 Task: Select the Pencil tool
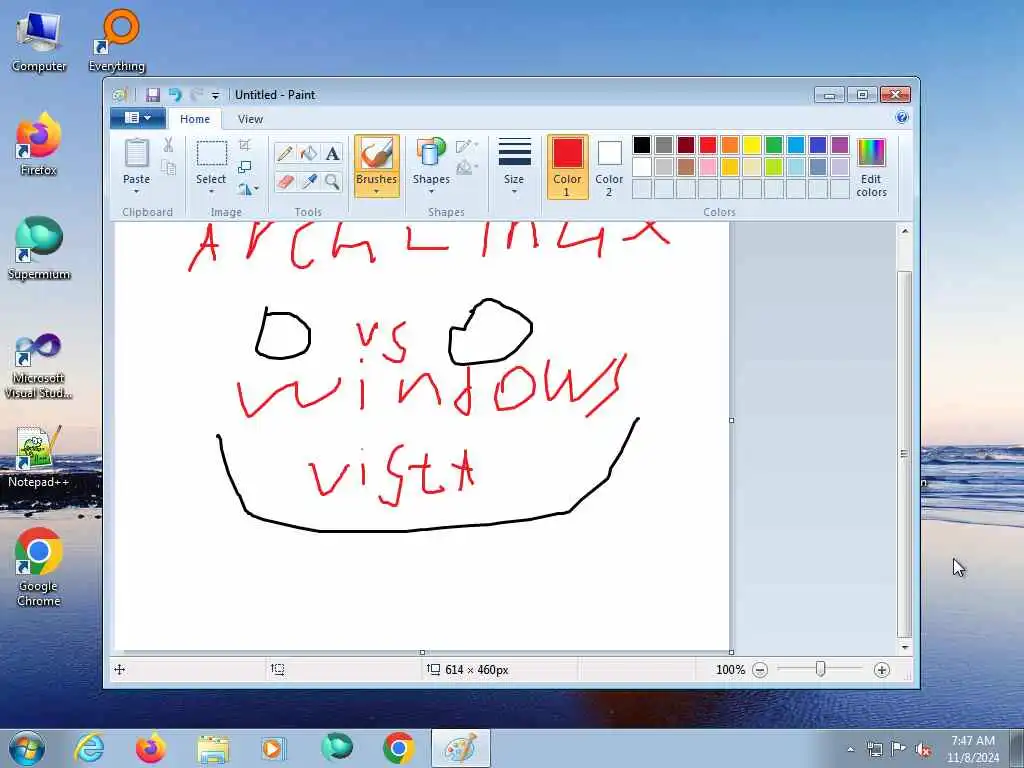point(285,153)
